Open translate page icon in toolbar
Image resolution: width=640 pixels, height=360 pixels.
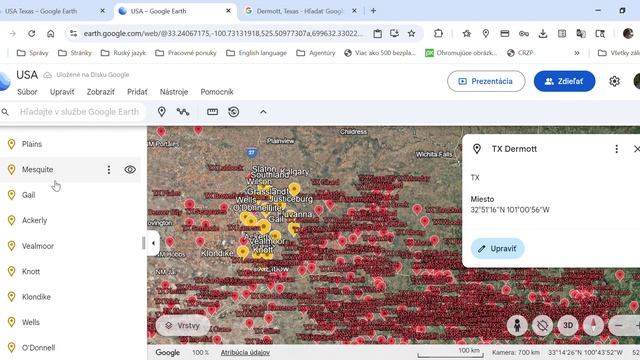(x=581, y=33)
